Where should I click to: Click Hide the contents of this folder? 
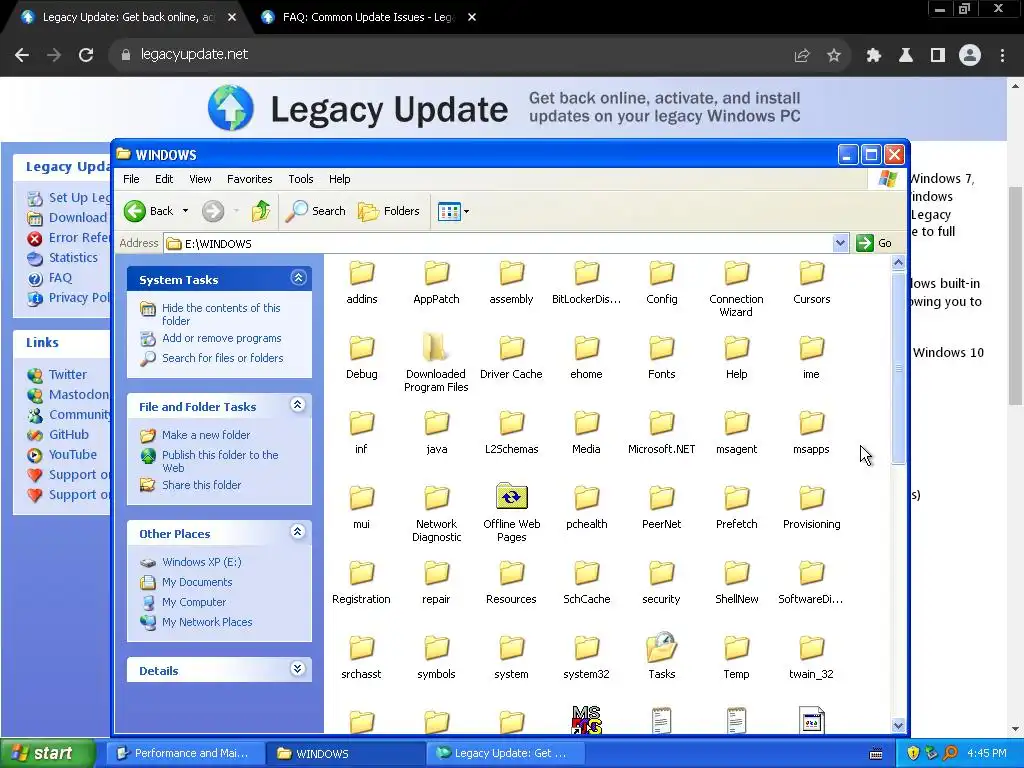coord(221,314)
